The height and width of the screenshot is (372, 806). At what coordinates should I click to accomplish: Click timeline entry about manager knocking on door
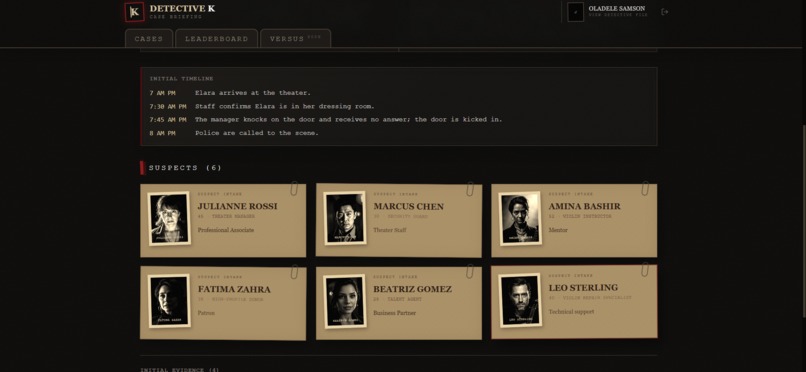pos(348,120)
